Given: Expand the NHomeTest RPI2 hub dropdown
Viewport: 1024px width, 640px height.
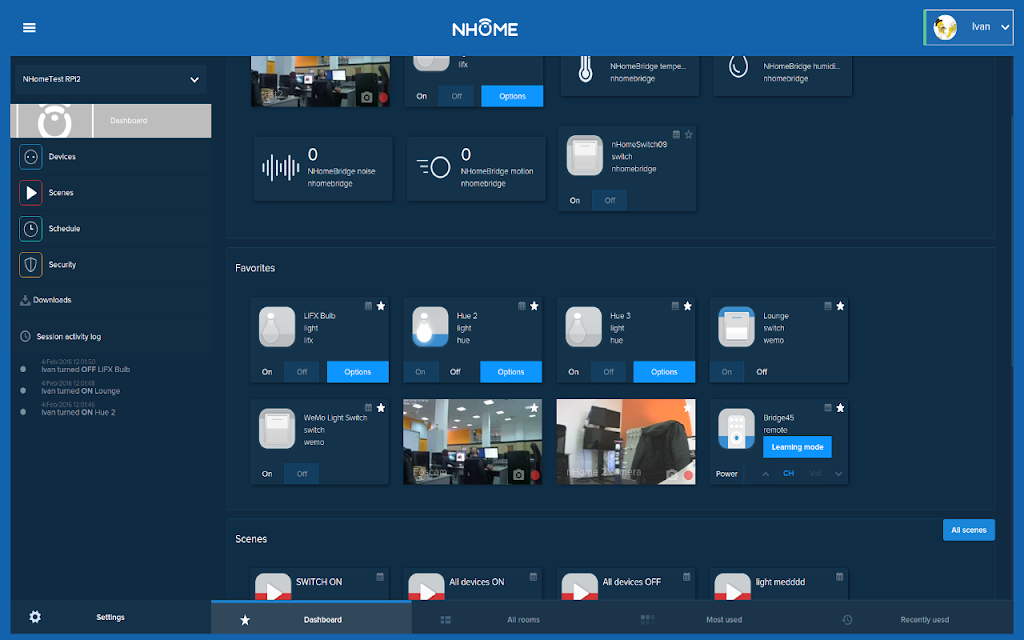Looking at the screenshot, I should (x=111, y=80).
